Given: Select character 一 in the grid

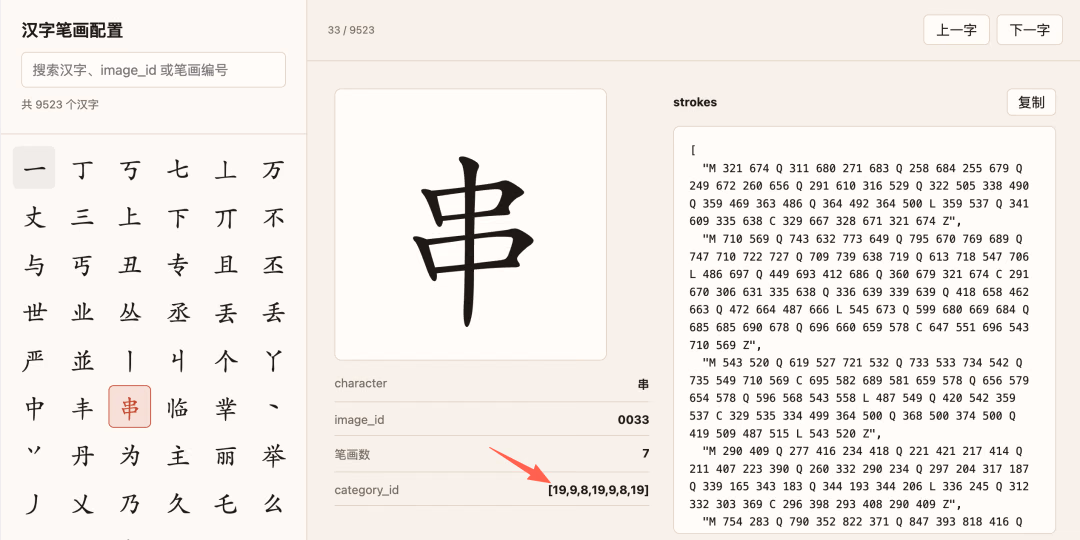Looking at the screenshot, I should point(34,167).
